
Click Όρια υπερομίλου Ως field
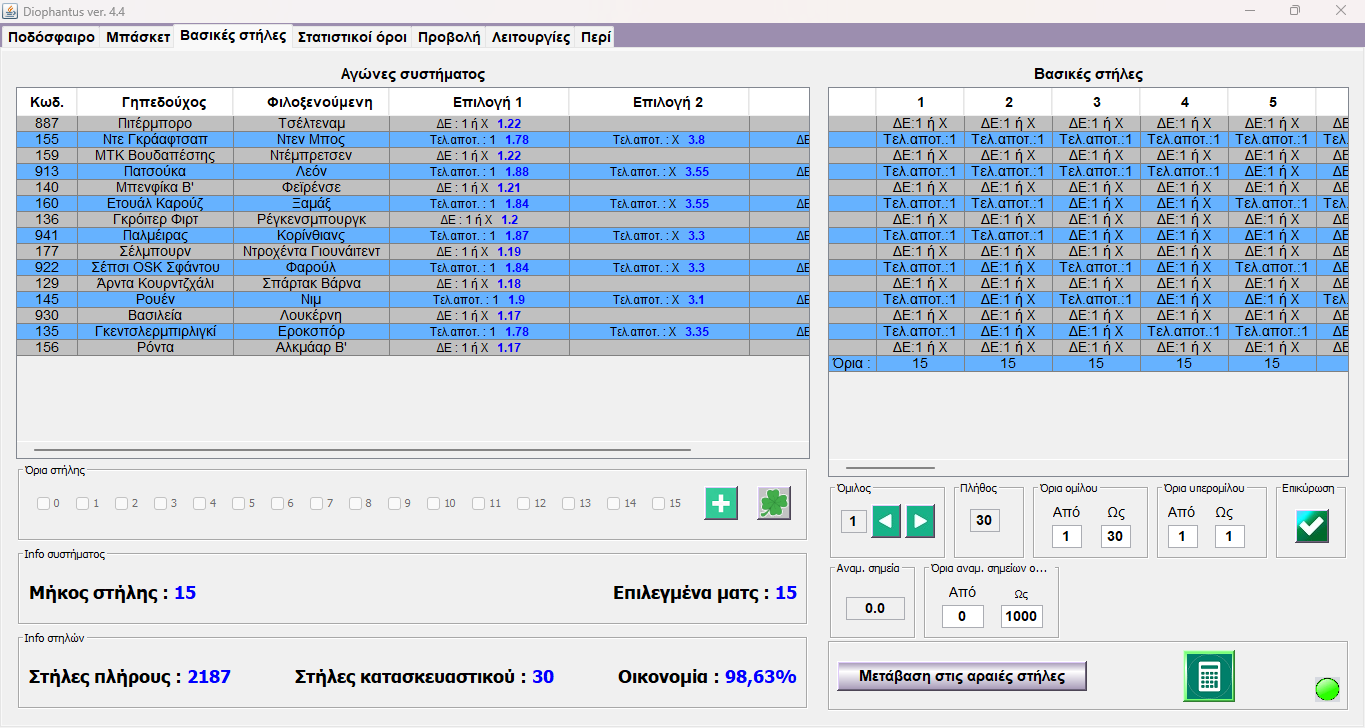[x=1230, y=537]
